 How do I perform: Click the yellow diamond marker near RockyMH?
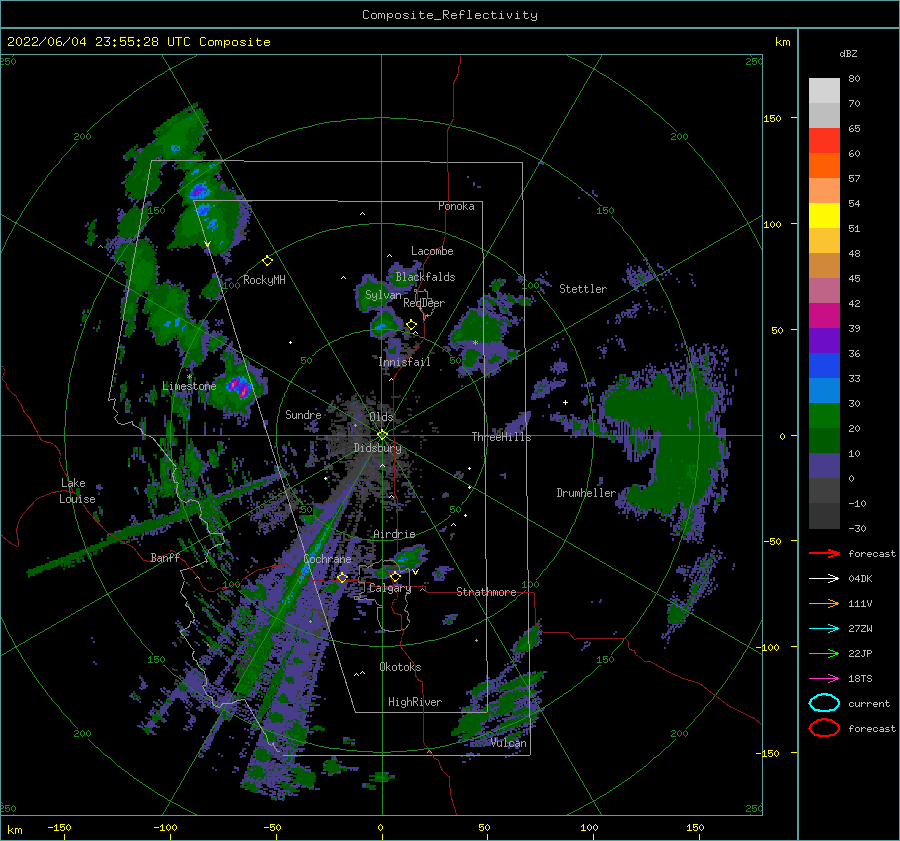(x=267, y=261)
